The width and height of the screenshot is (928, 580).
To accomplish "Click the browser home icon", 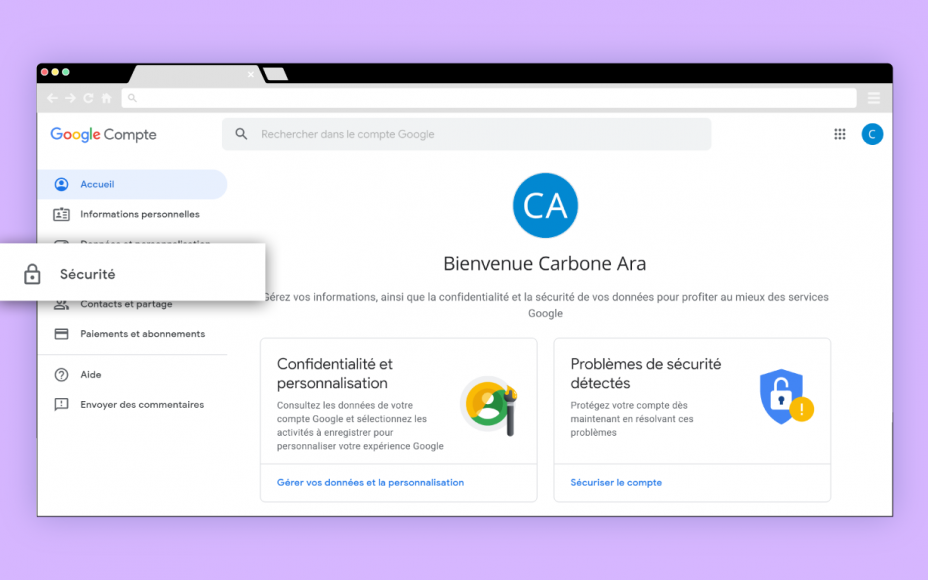I will pyautogui.click(x=107, y=98).
